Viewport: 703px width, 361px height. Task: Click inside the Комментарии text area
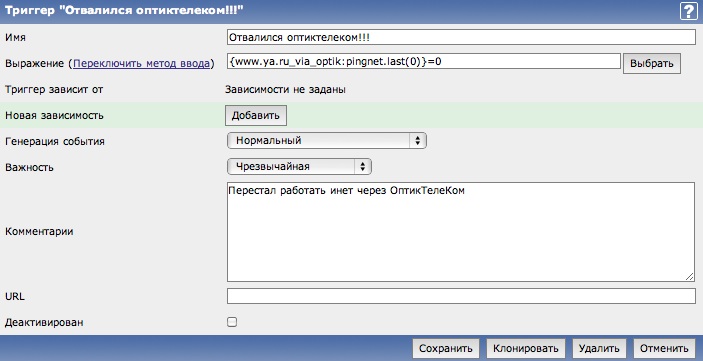461,232
